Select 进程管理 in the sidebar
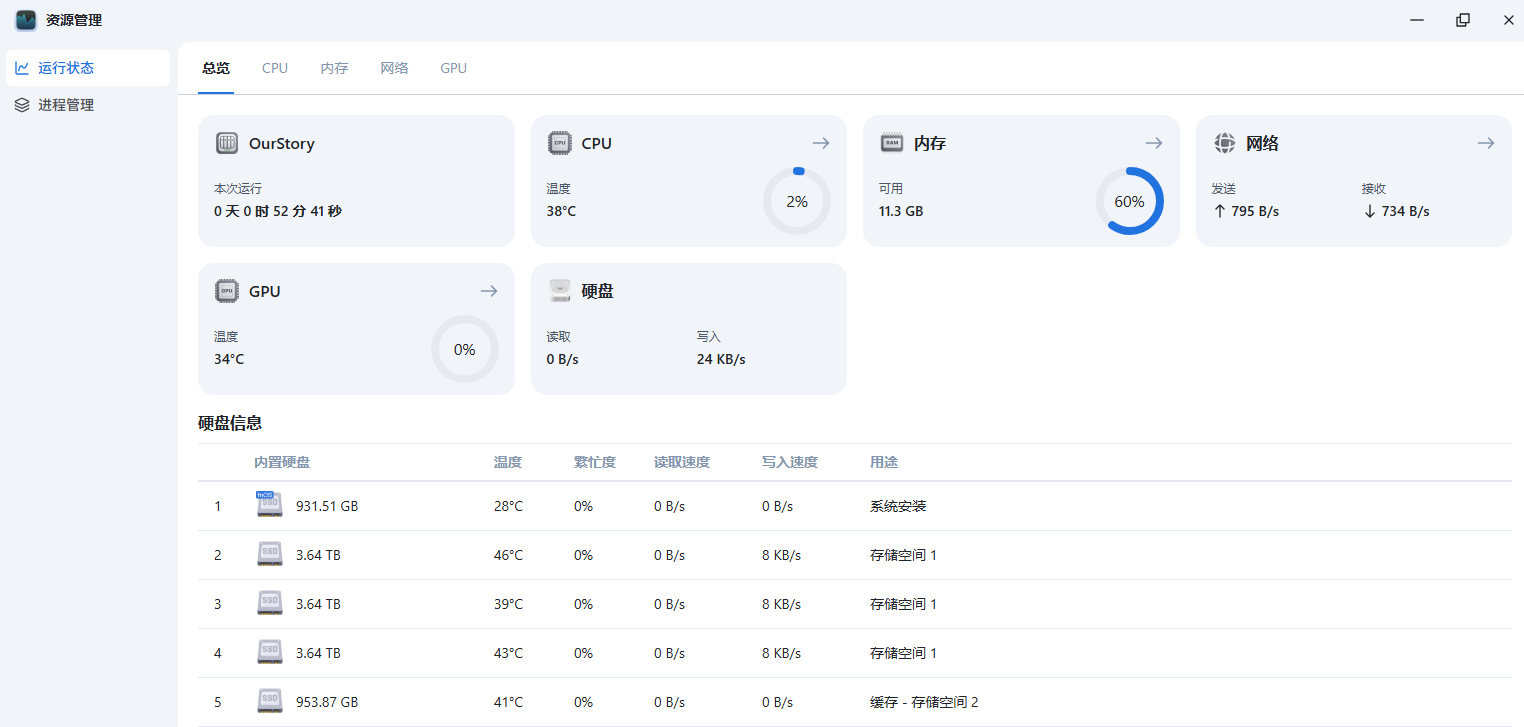Viewport: 1524px width, 727px height. [69, 104]
